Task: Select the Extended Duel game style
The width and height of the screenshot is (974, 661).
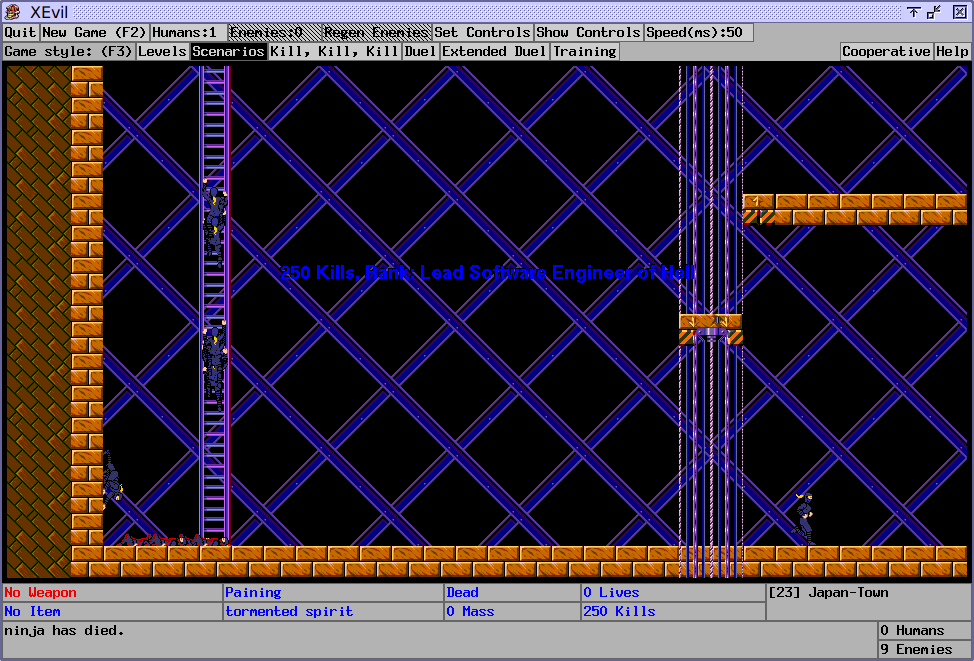Action: pyautogui.click(x=494, y=52)
